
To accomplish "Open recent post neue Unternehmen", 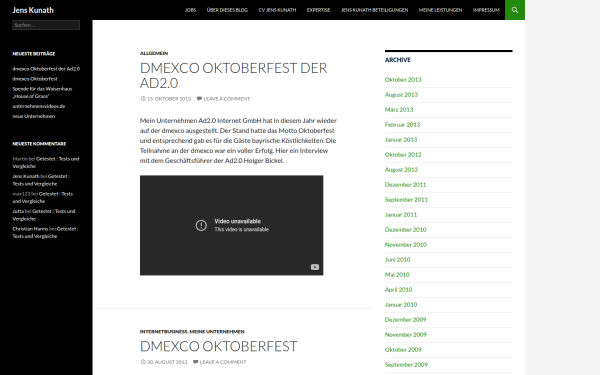I will coord(34,116).
